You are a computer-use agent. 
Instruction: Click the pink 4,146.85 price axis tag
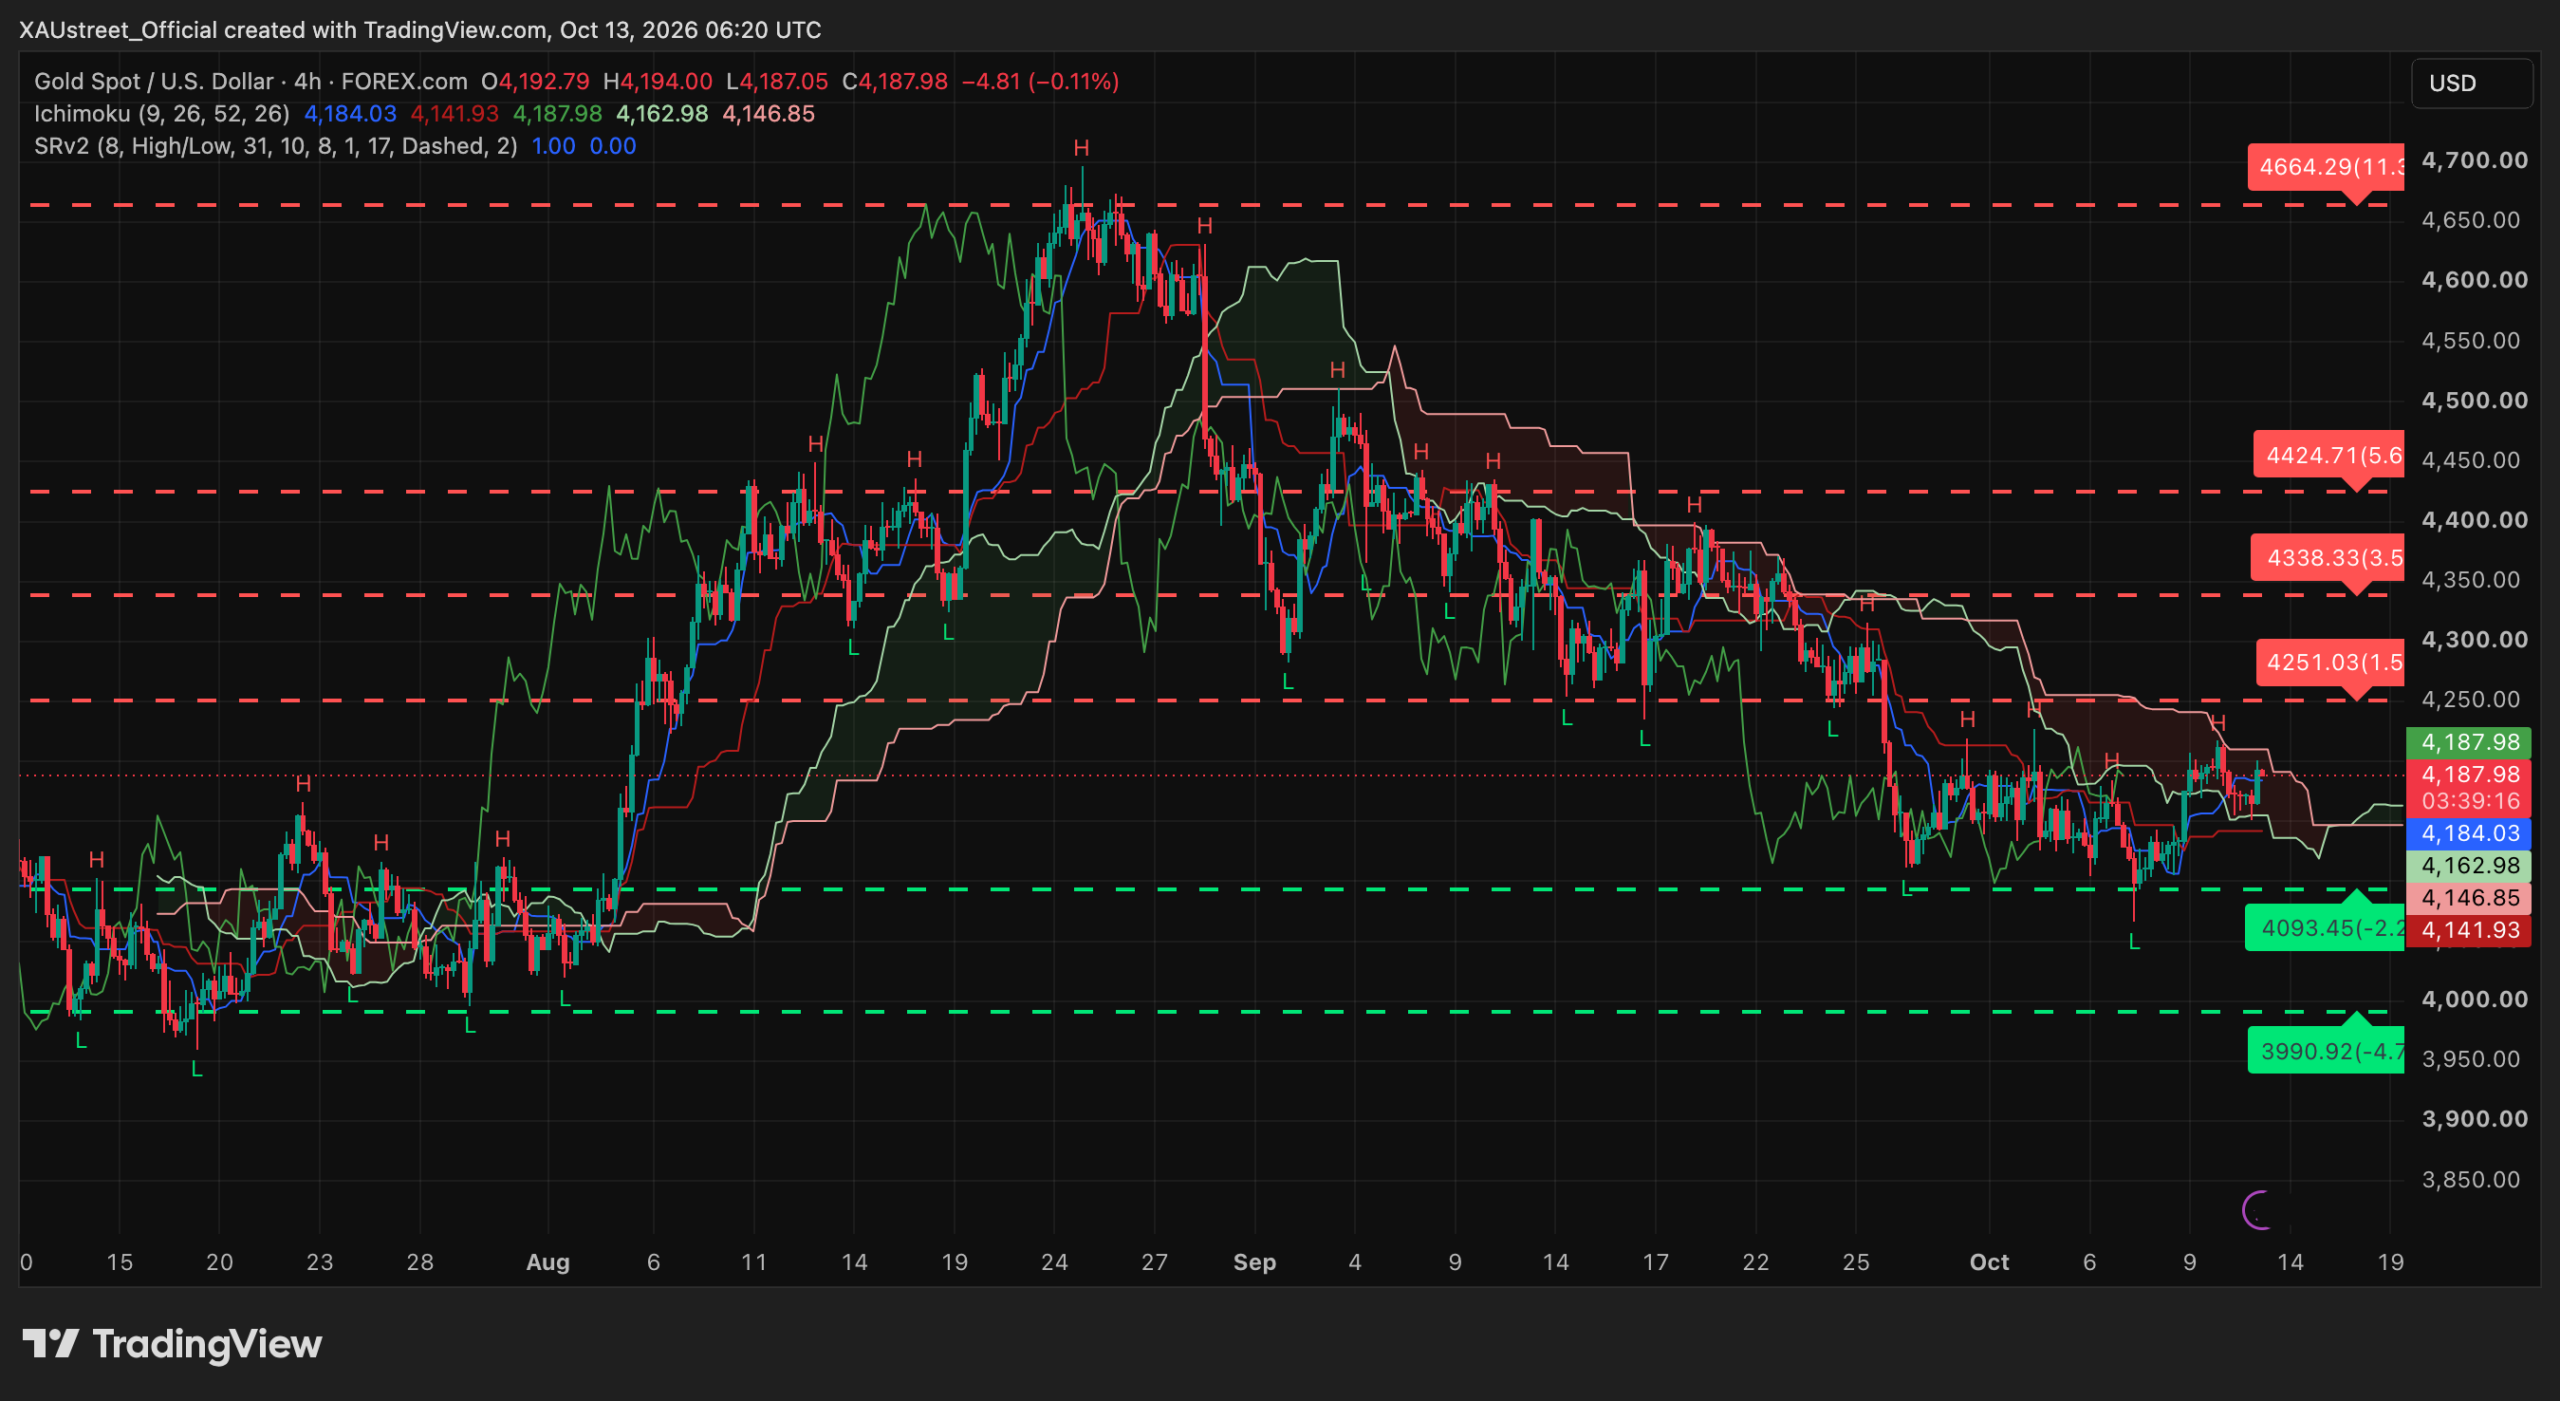coord(2469,898)
